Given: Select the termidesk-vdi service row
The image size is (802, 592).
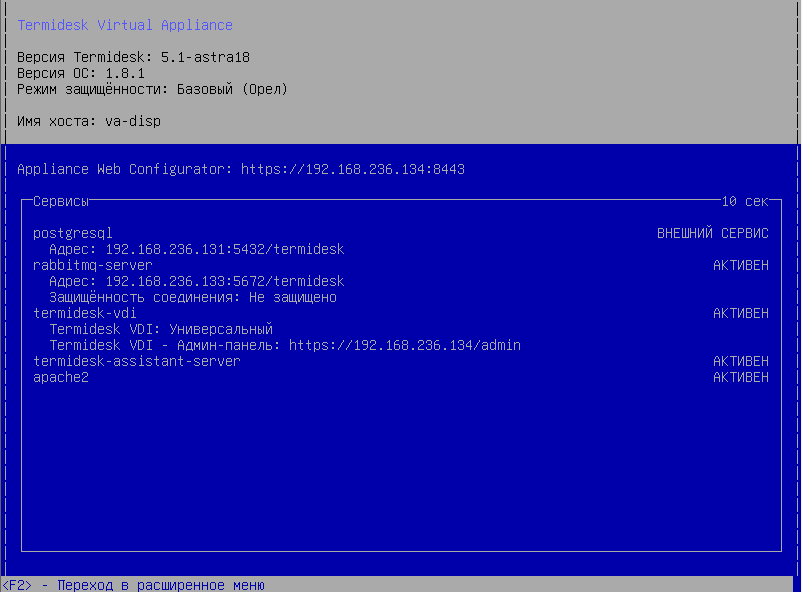Looking at the screenshot, I should [400, 313].
